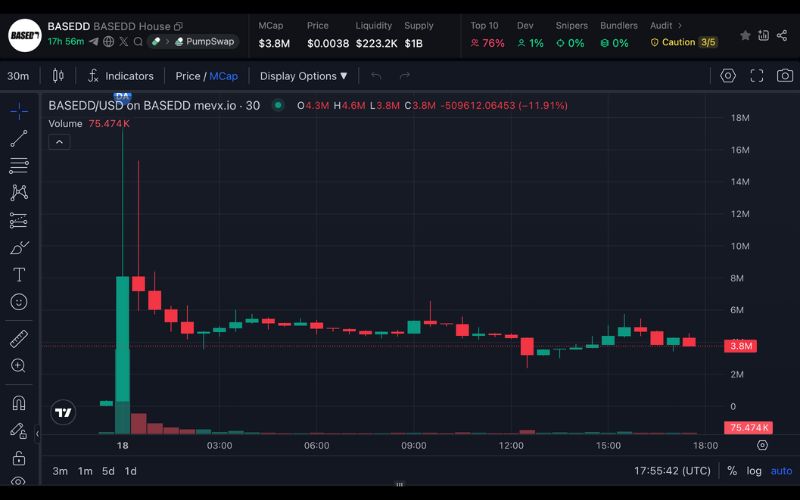The height and width of the screenshot is (500, 800).
Task: Toggle auto scale mode
Action: [781, 471]
